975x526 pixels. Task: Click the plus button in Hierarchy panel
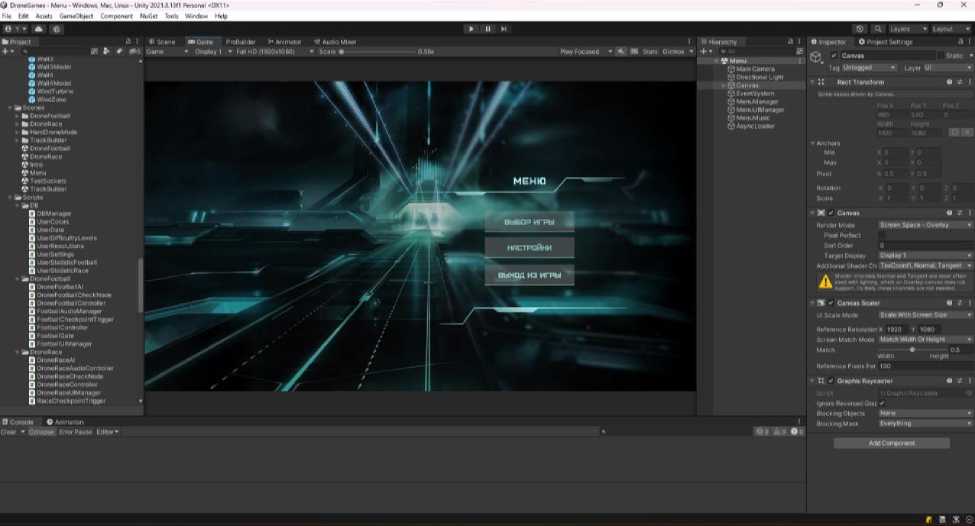click(705, 51)
